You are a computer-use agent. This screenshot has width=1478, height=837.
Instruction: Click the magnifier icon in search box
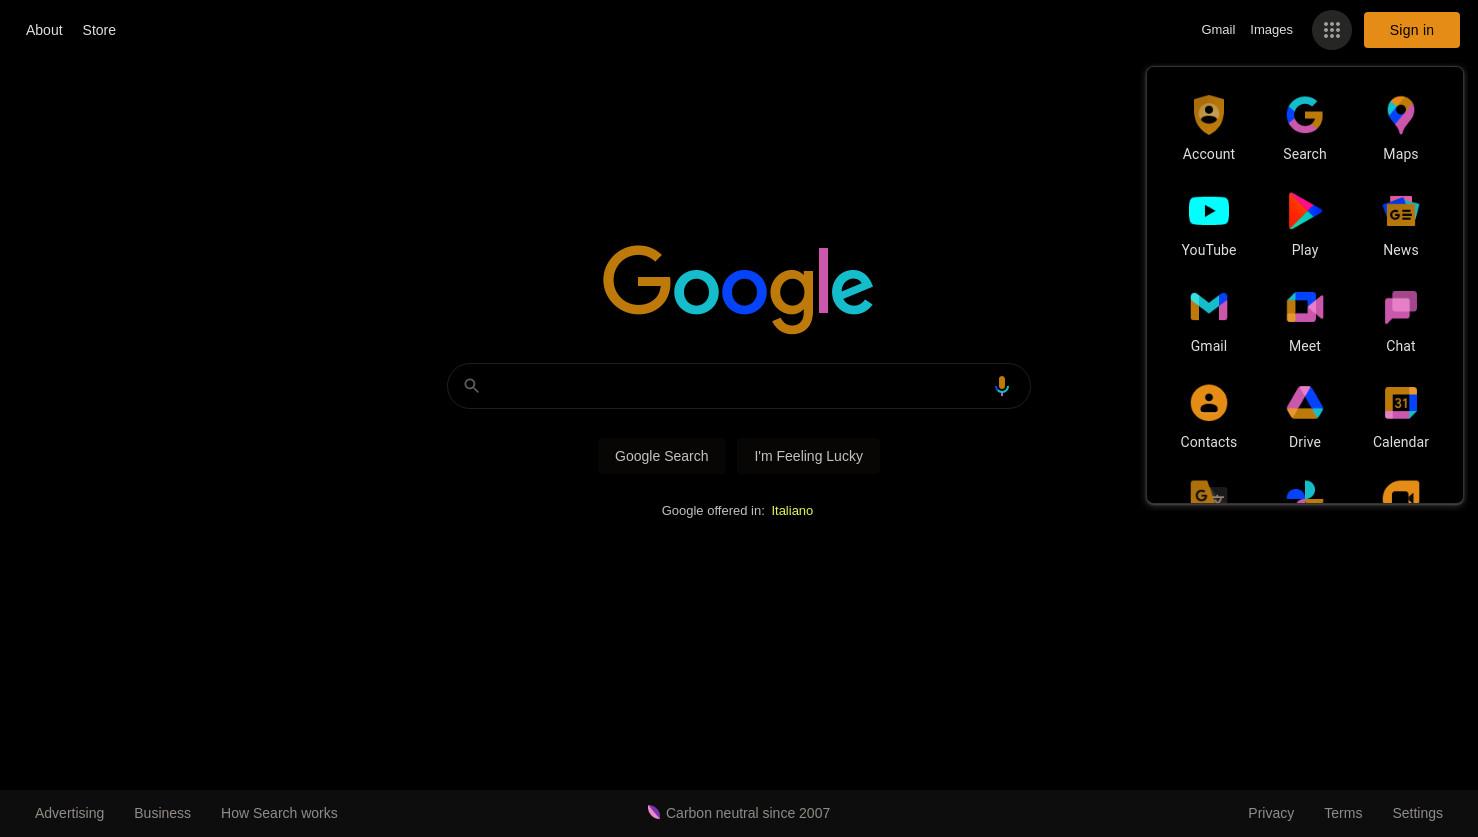(x=472, y=386)
